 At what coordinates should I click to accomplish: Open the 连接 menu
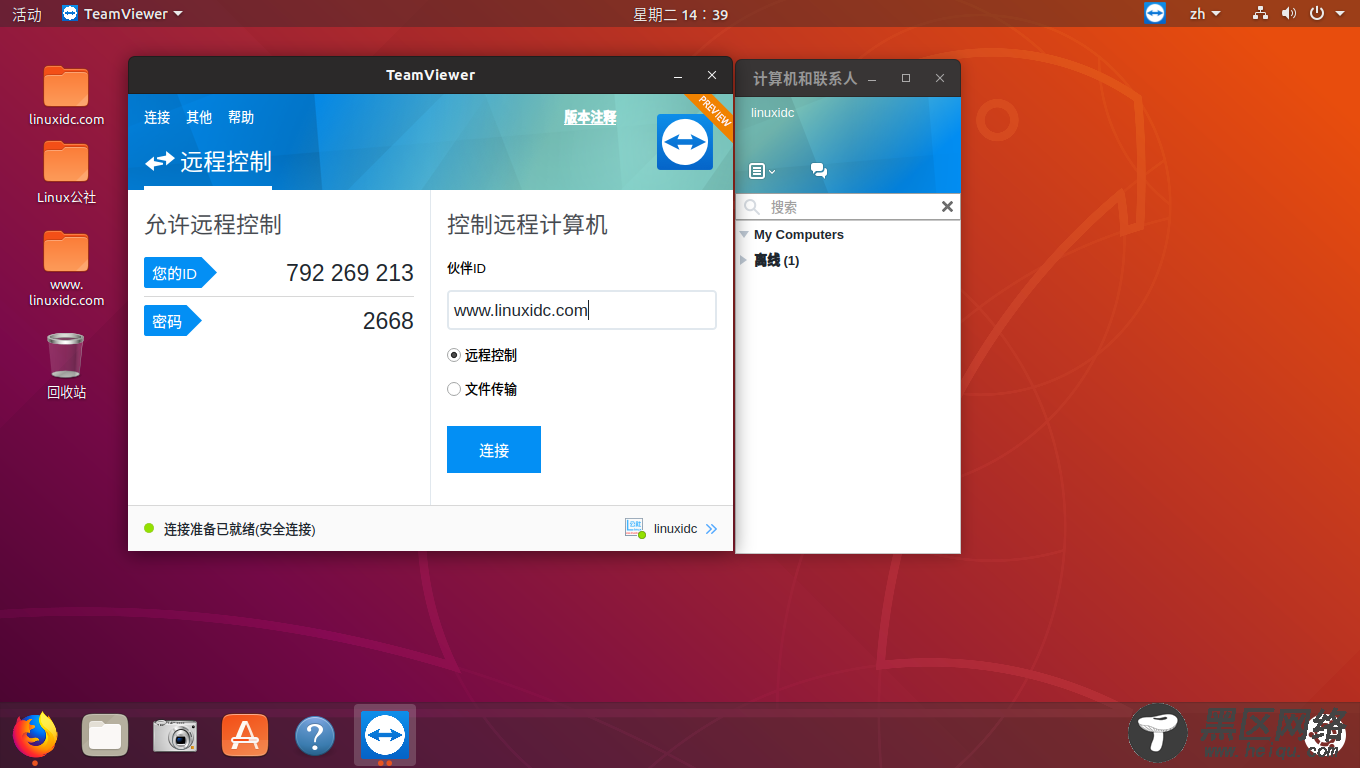click(157, 117)
